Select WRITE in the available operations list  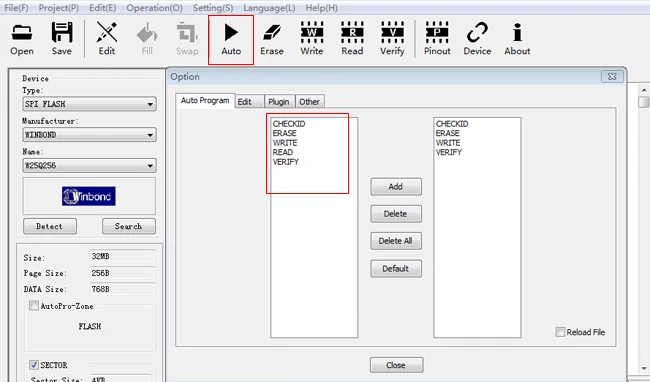285,143
